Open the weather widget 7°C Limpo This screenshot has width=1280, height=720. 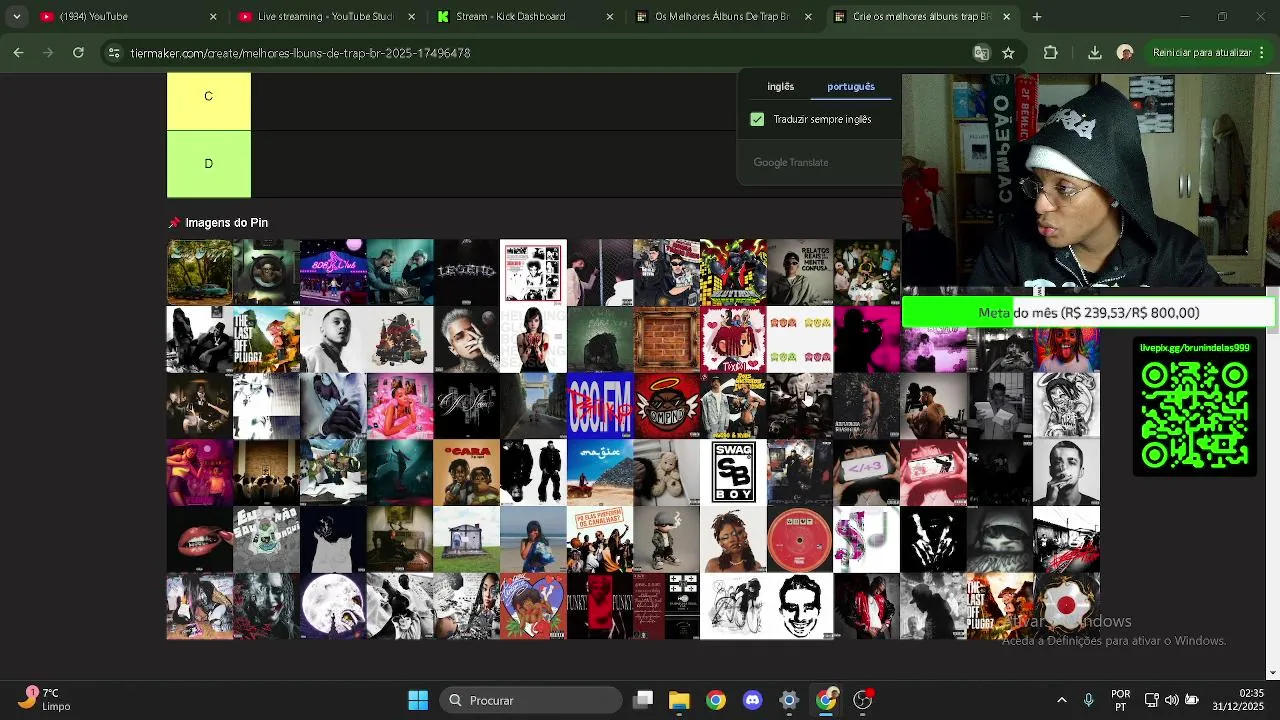point(44,700)
